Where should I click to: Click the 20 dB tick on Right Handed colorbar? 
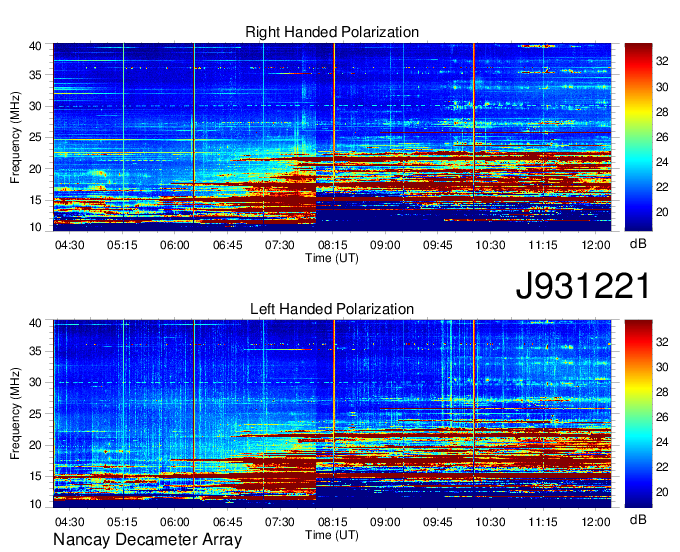[662, 212]
